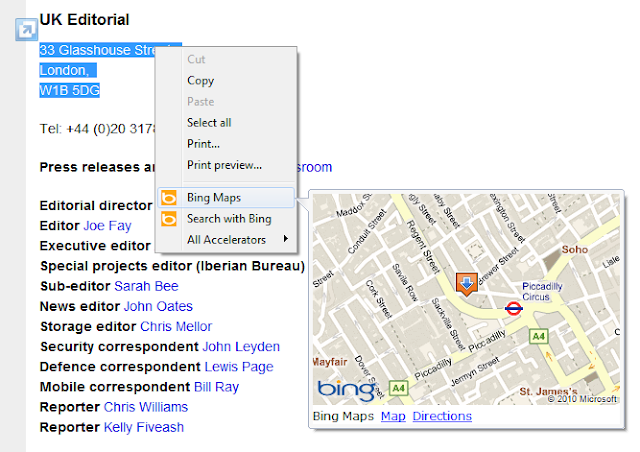Screen dimensions: 640x452
Task: Open Print preview... from context menu
Action: [x=224, y=165]
